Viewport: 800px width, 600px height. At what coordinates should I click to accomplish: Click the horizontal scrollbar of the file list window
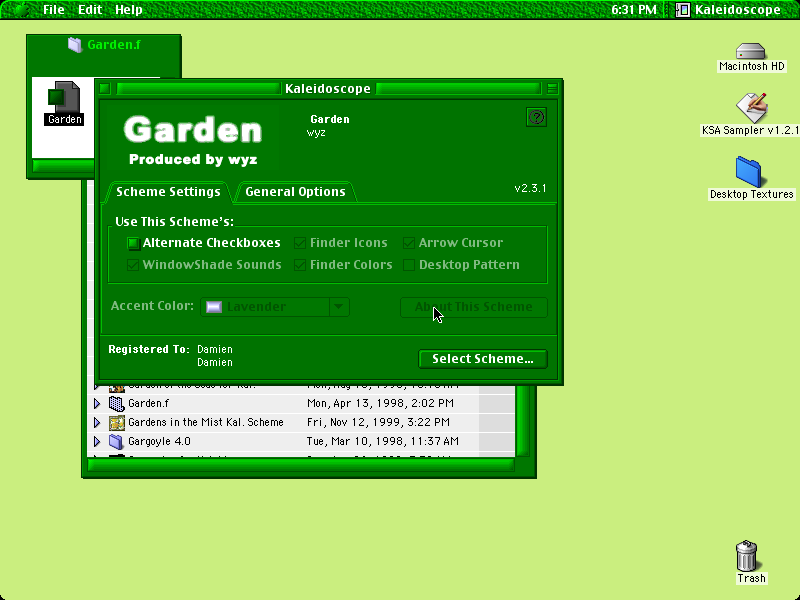(301, 465)
